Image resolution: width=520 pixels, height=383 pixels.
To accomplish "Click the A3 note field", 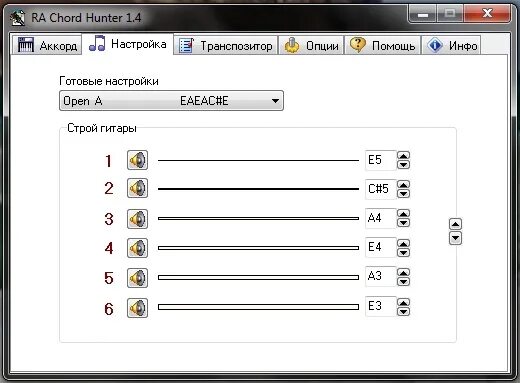I will (x=380, y=276).
